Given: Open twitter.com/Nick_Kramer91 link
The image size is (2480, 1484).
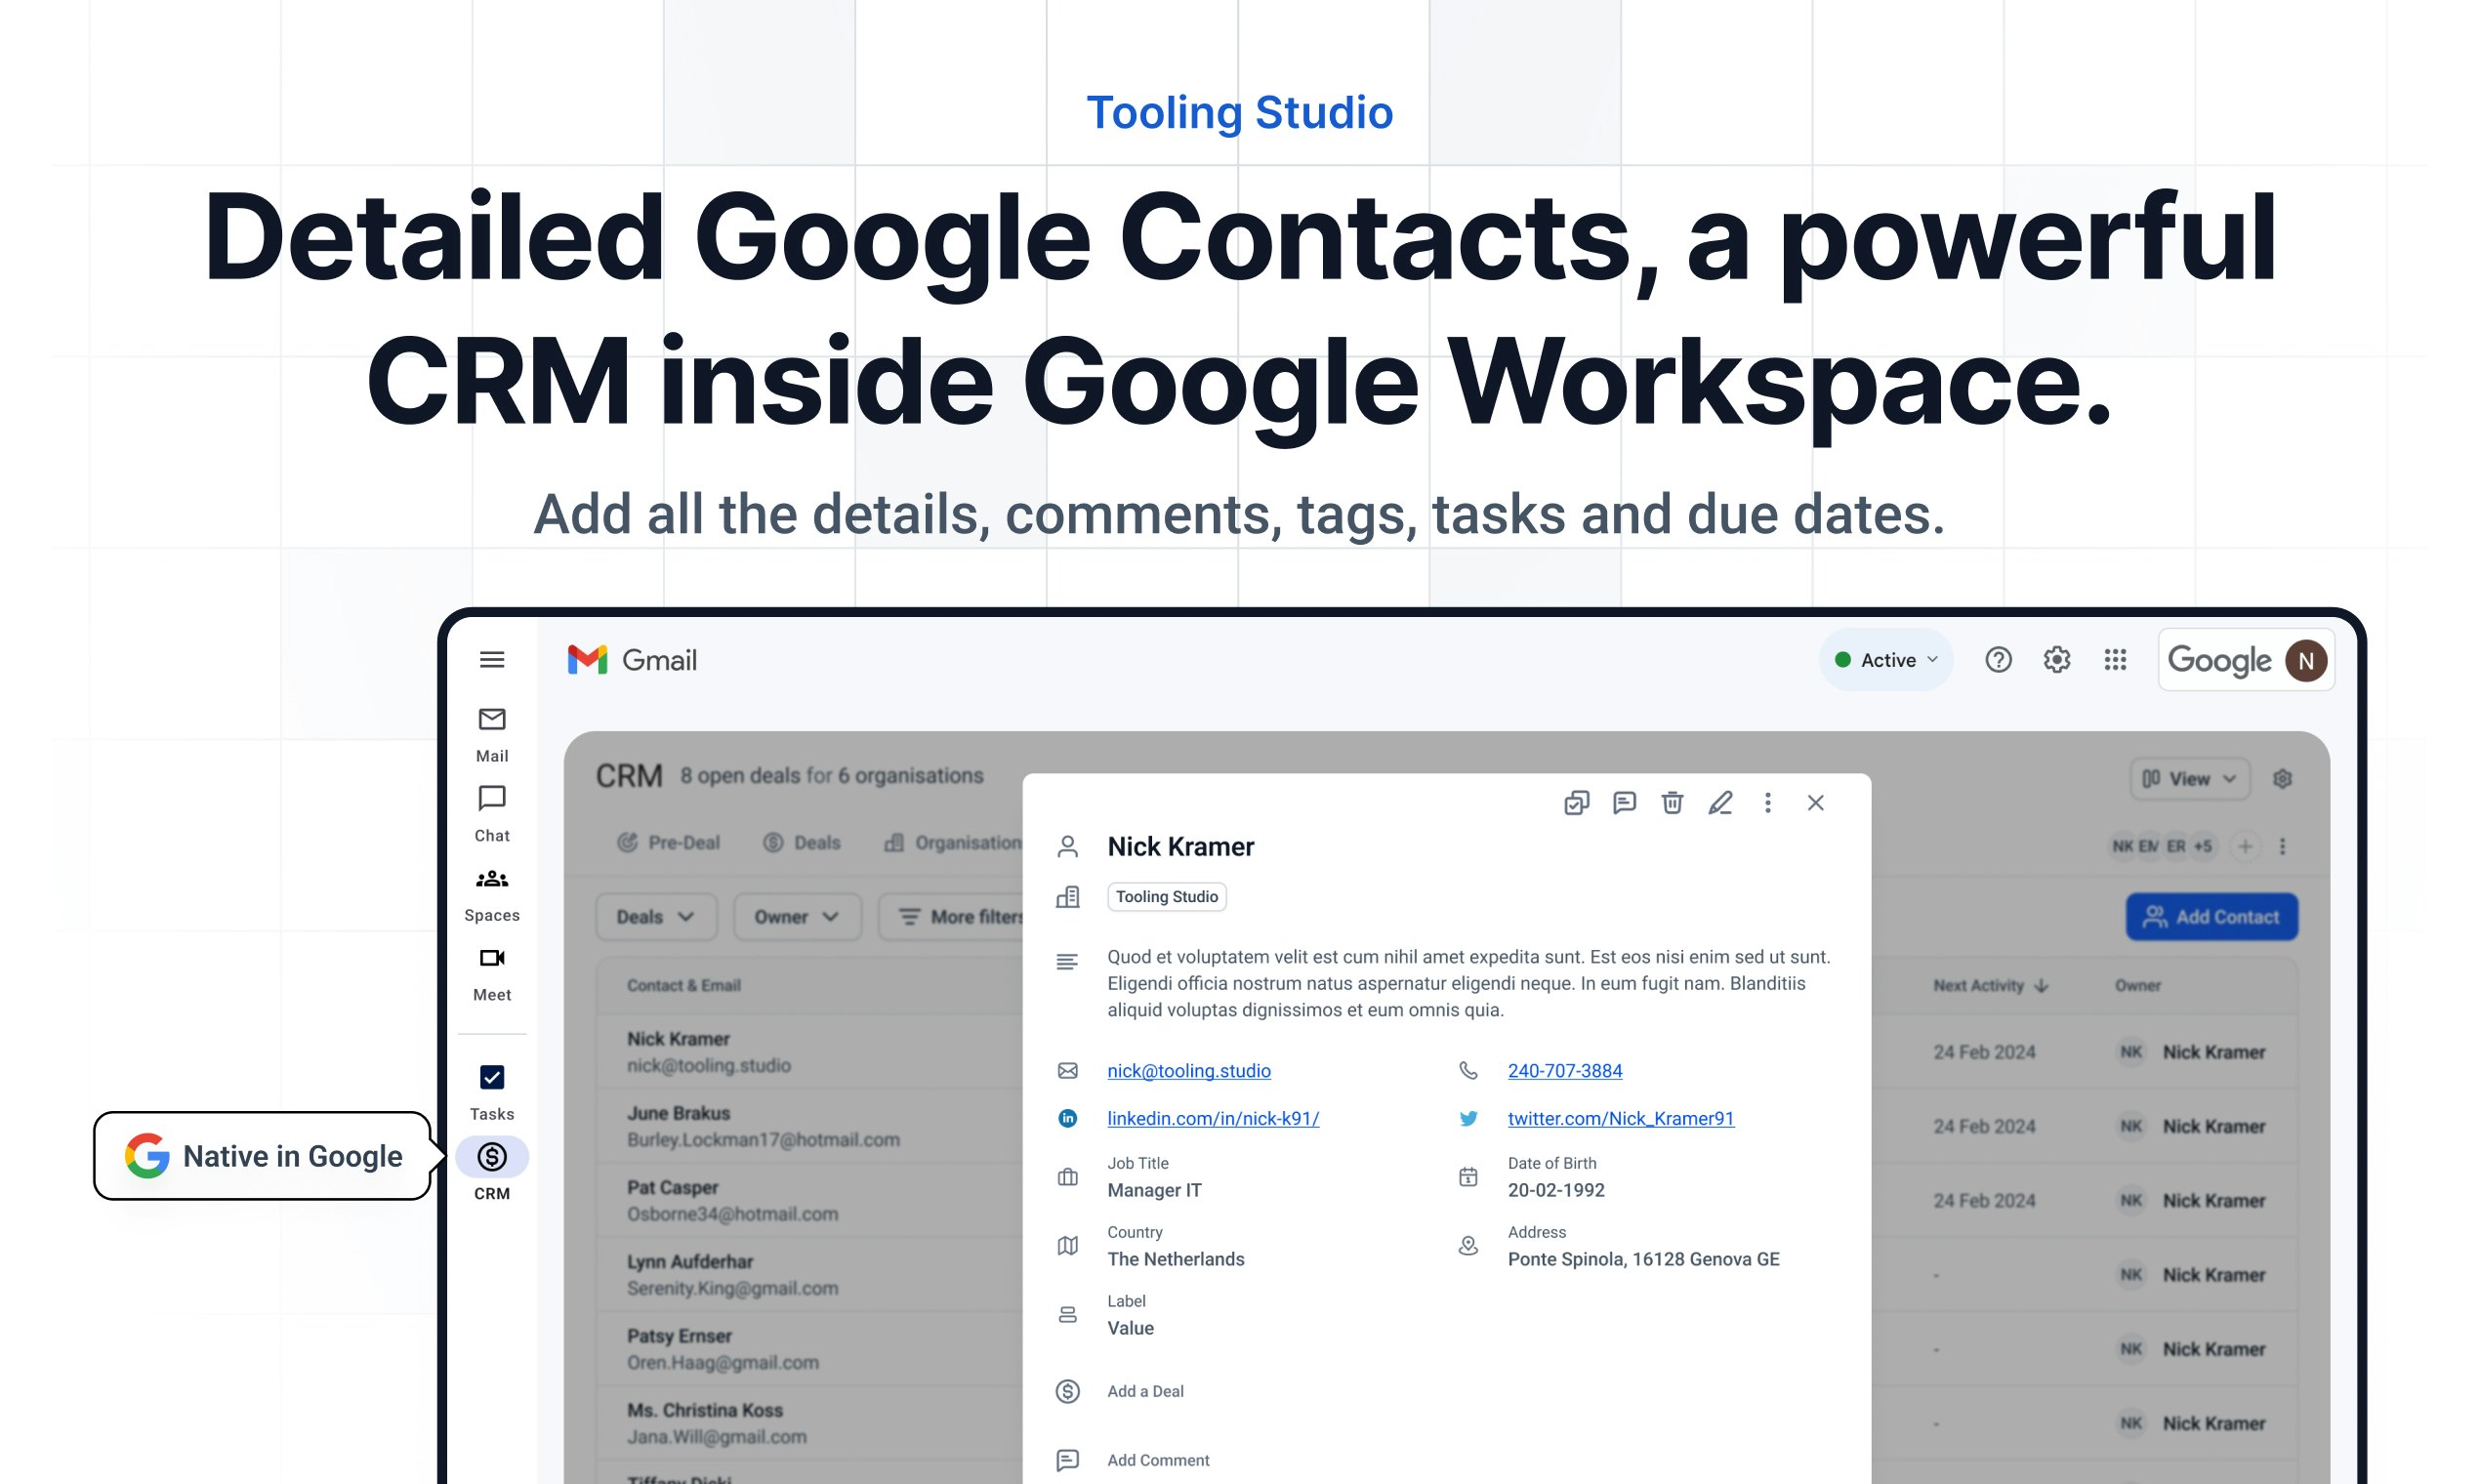Looking at the screenshot, I should 1621,1119.
